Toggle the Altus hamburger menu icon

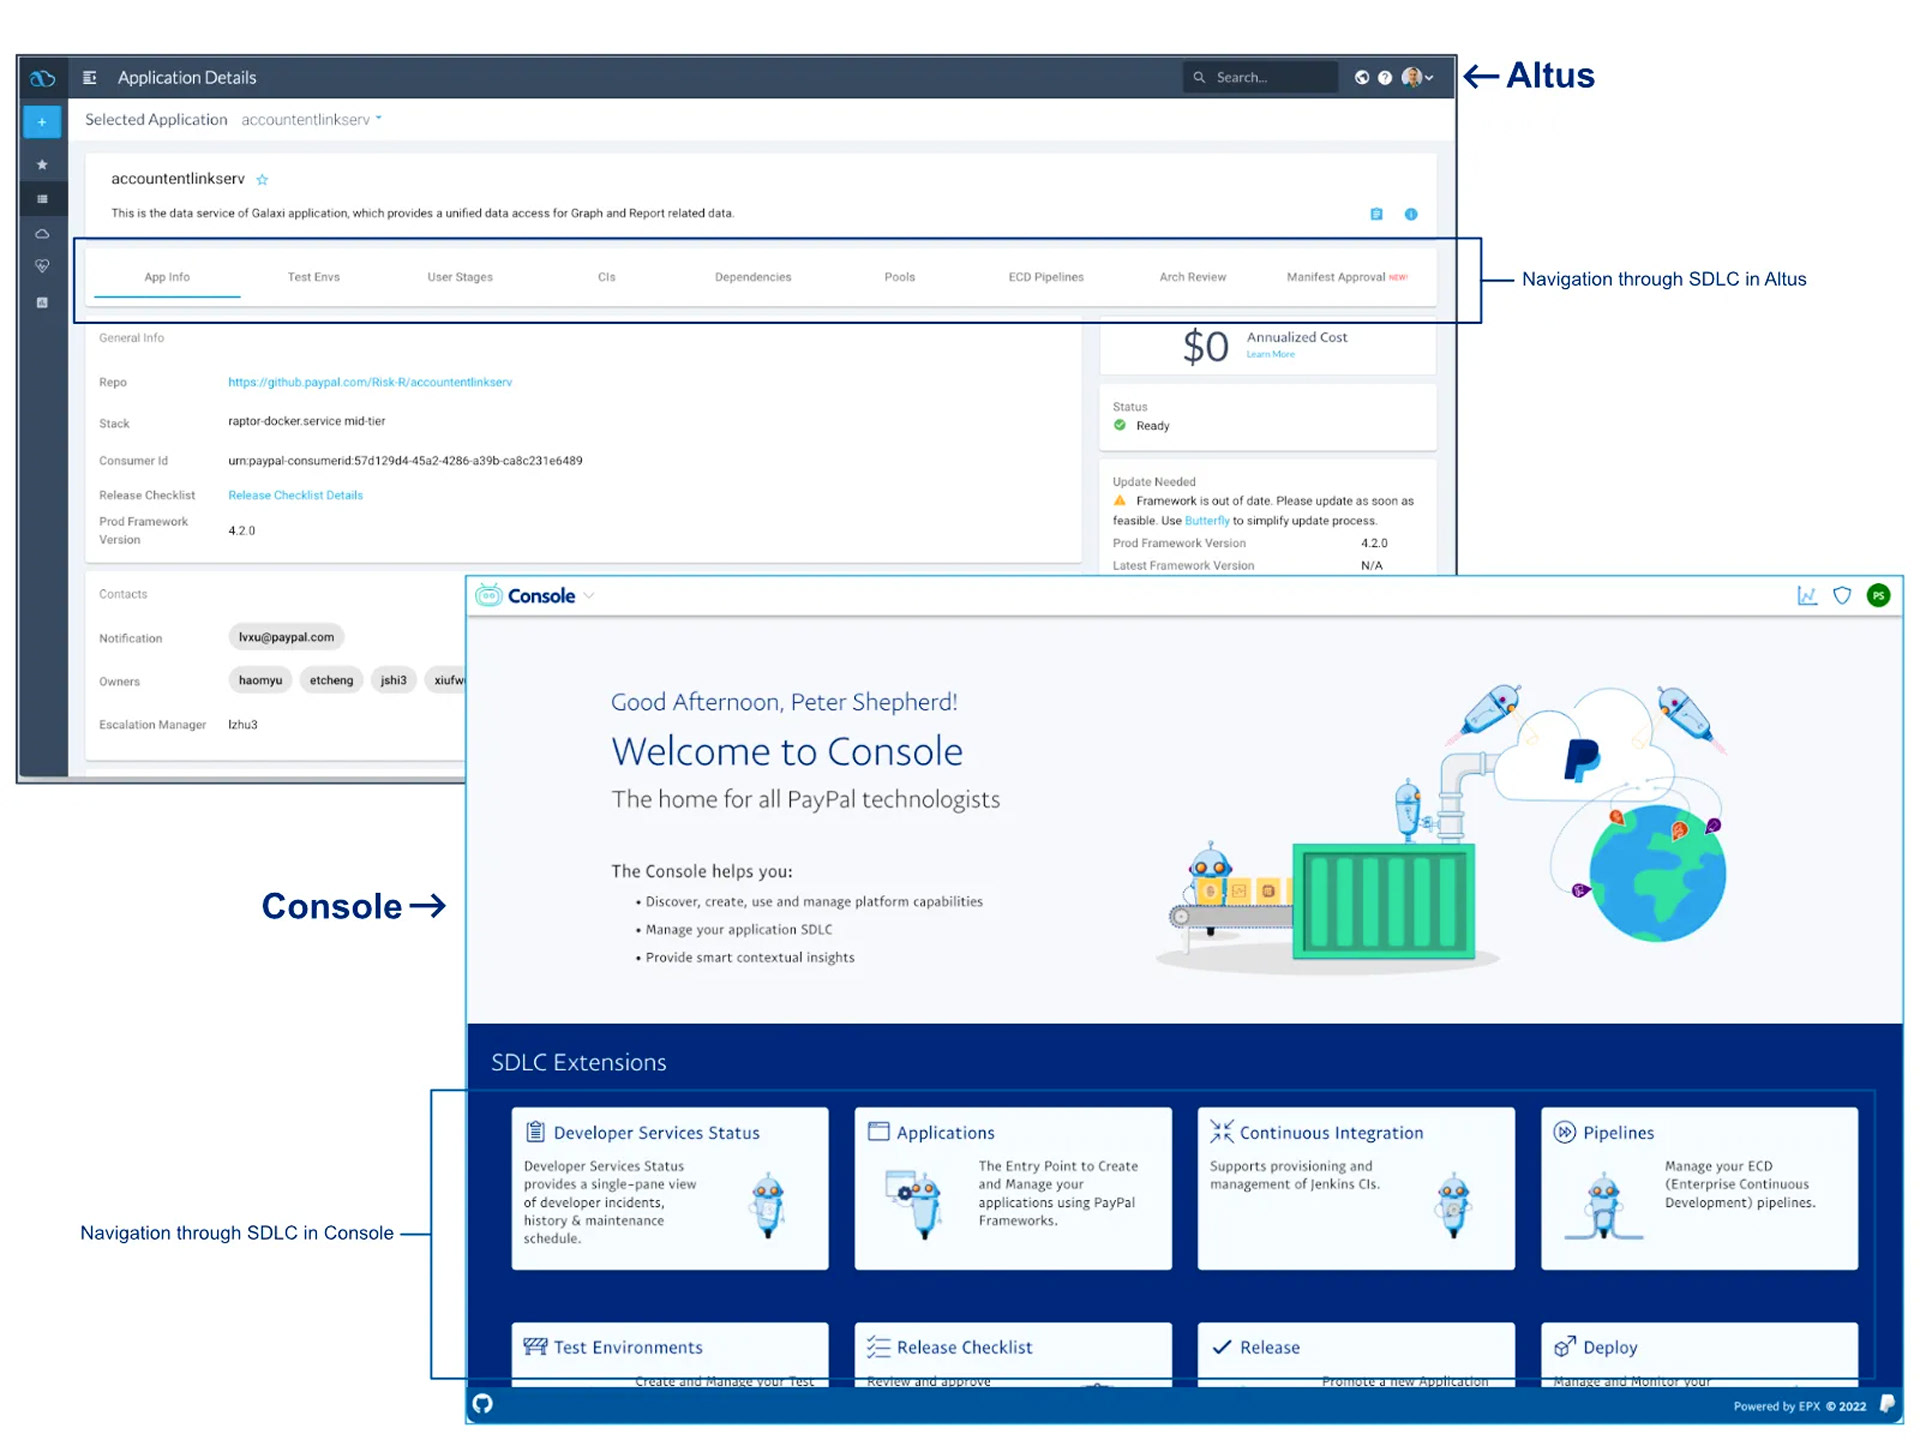[x=90, y=78]
